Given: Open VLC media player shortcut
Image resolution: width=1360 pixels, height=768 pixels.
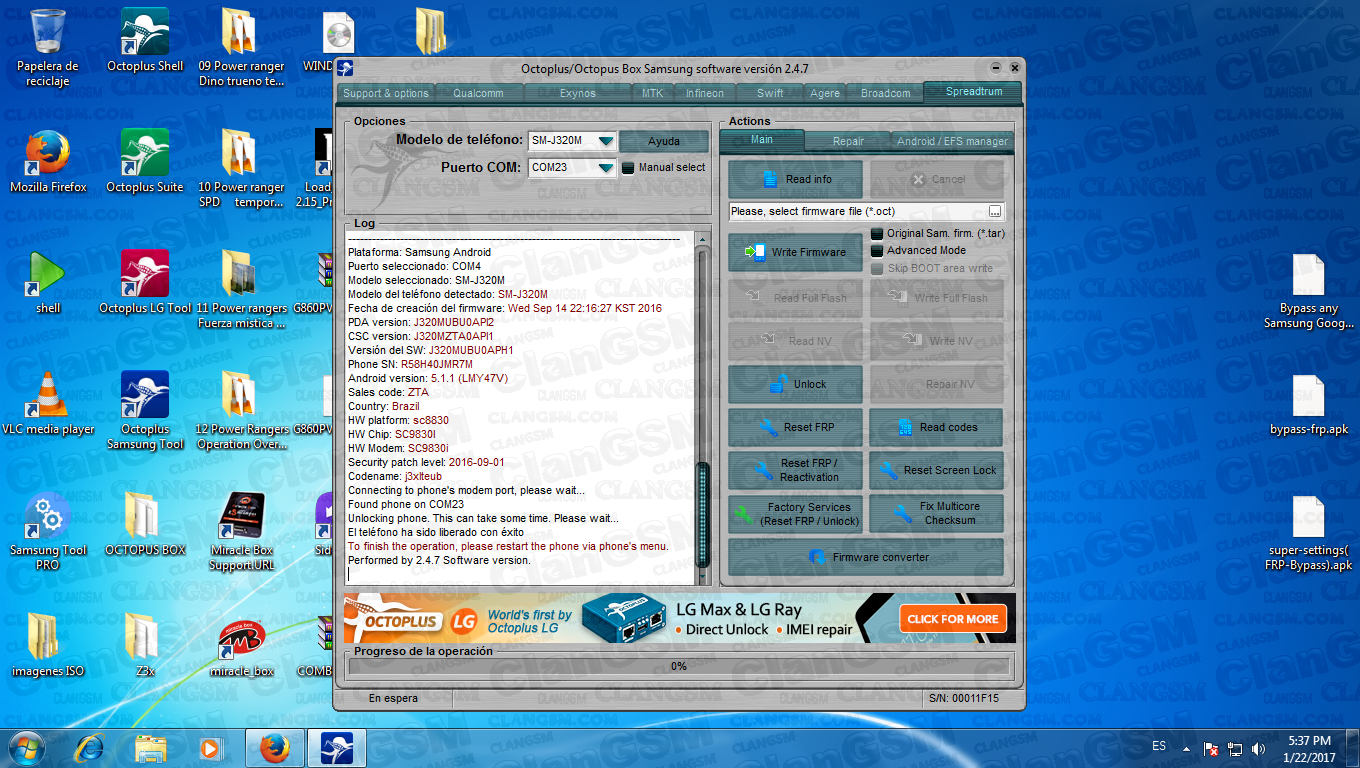Looking at the screenshot, I should [x=47, y=403].
